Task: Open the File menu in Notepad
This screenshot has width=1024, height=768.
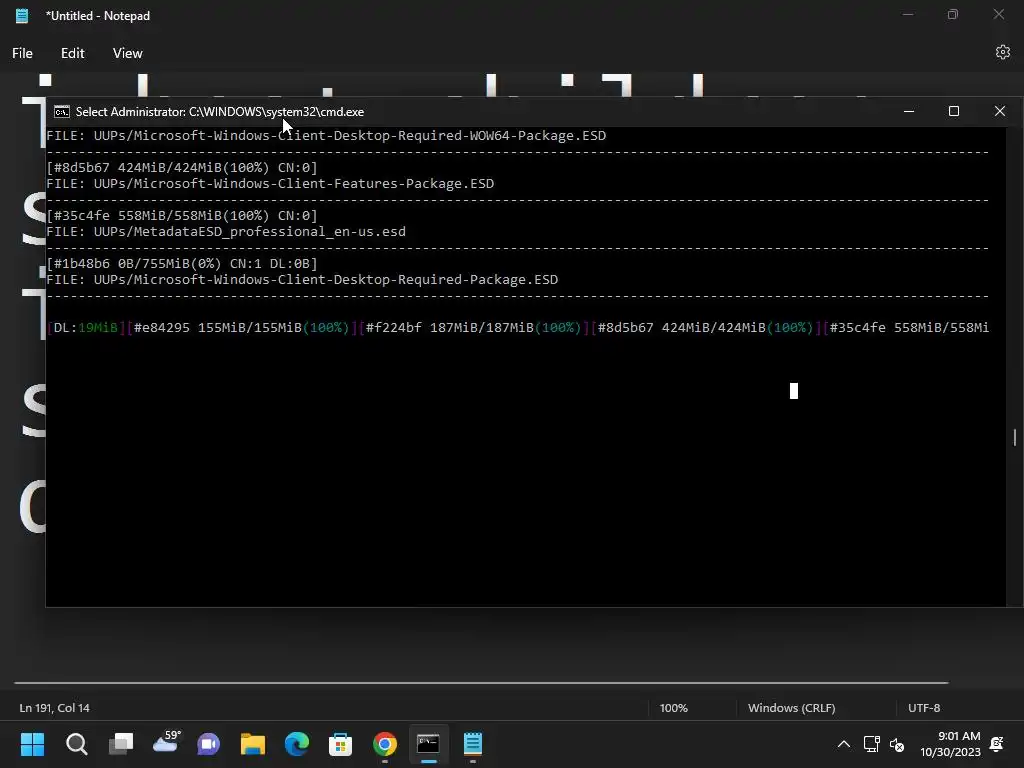Action: point(22,54)
